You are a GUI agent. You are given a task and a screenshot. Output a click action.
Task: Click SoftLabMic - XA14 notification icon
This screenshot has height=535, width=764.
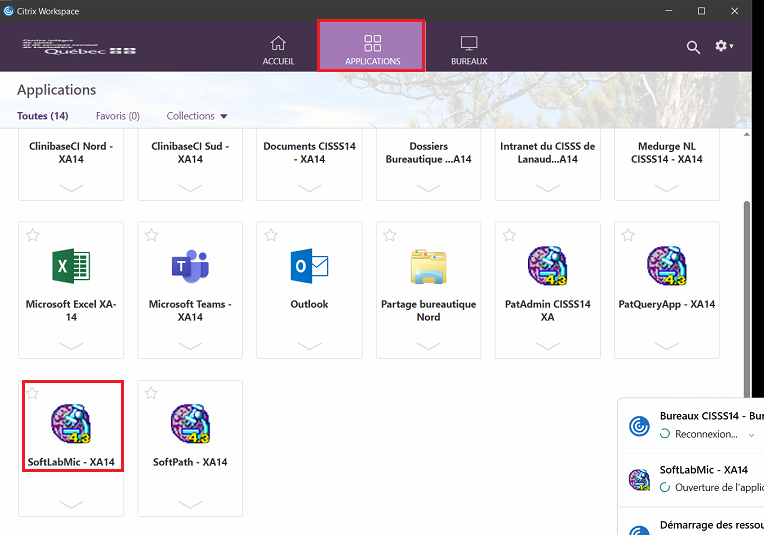pos(639,479)
